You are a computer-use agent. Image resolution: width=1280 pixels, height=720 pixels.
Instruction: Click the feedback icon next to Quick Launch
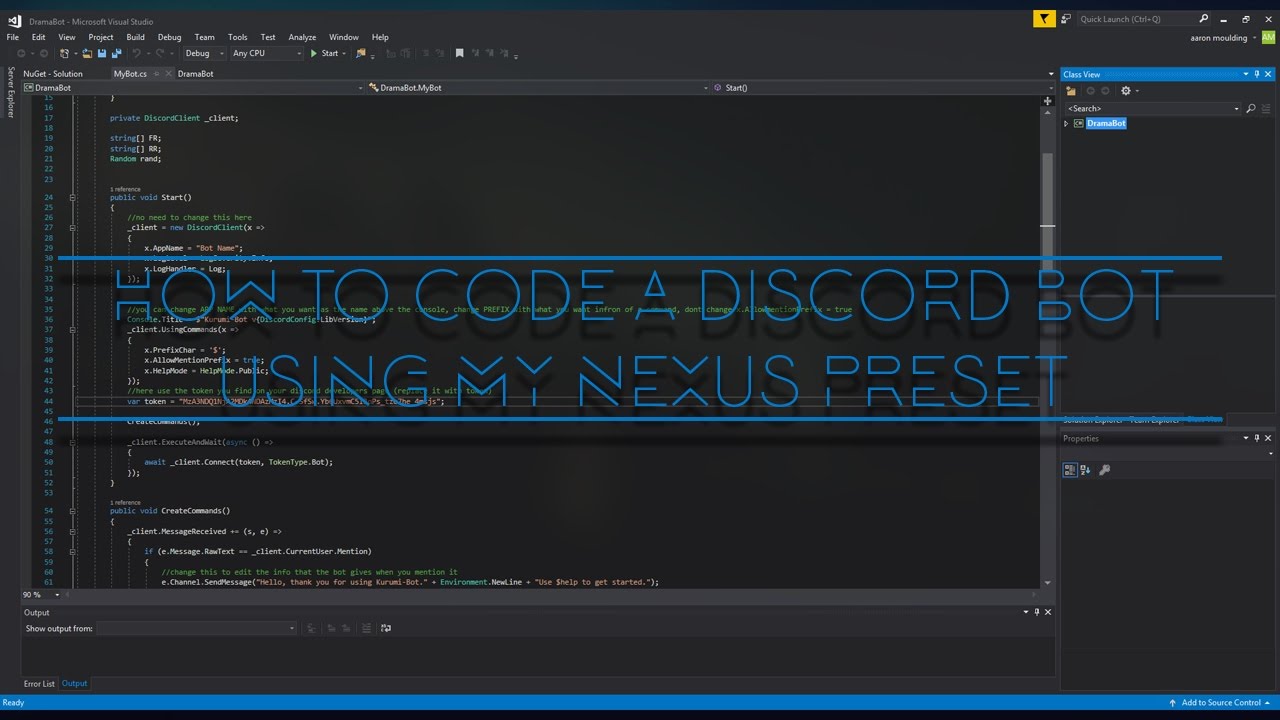click(x=1066, y=19)
